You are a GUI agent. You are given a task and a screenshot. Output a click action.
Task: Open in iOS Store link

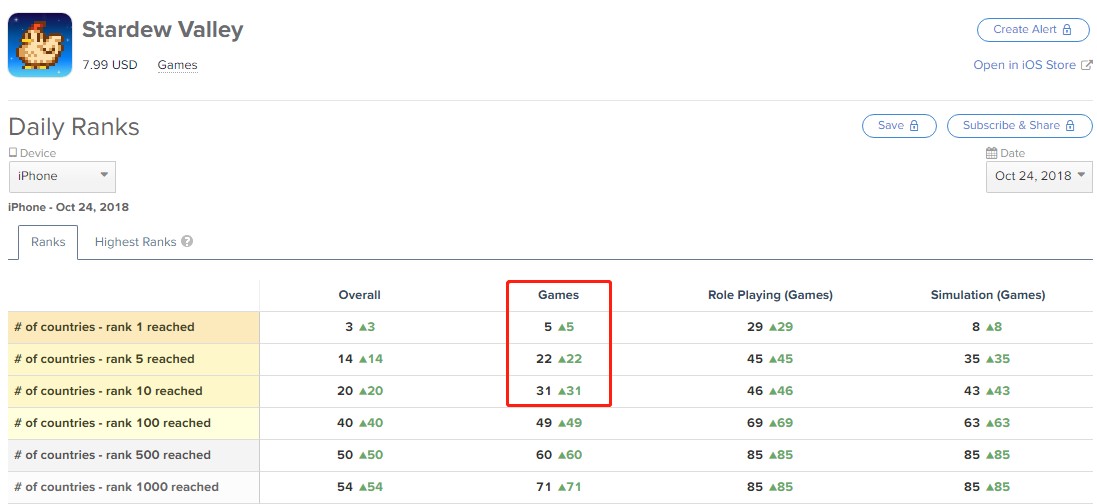tap(1024, 65)
